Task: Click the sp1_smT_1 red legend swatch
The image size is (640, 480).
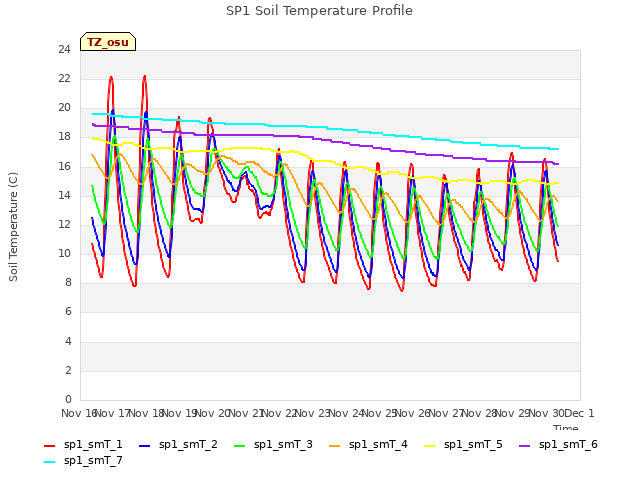Action: tap(49, 446)
